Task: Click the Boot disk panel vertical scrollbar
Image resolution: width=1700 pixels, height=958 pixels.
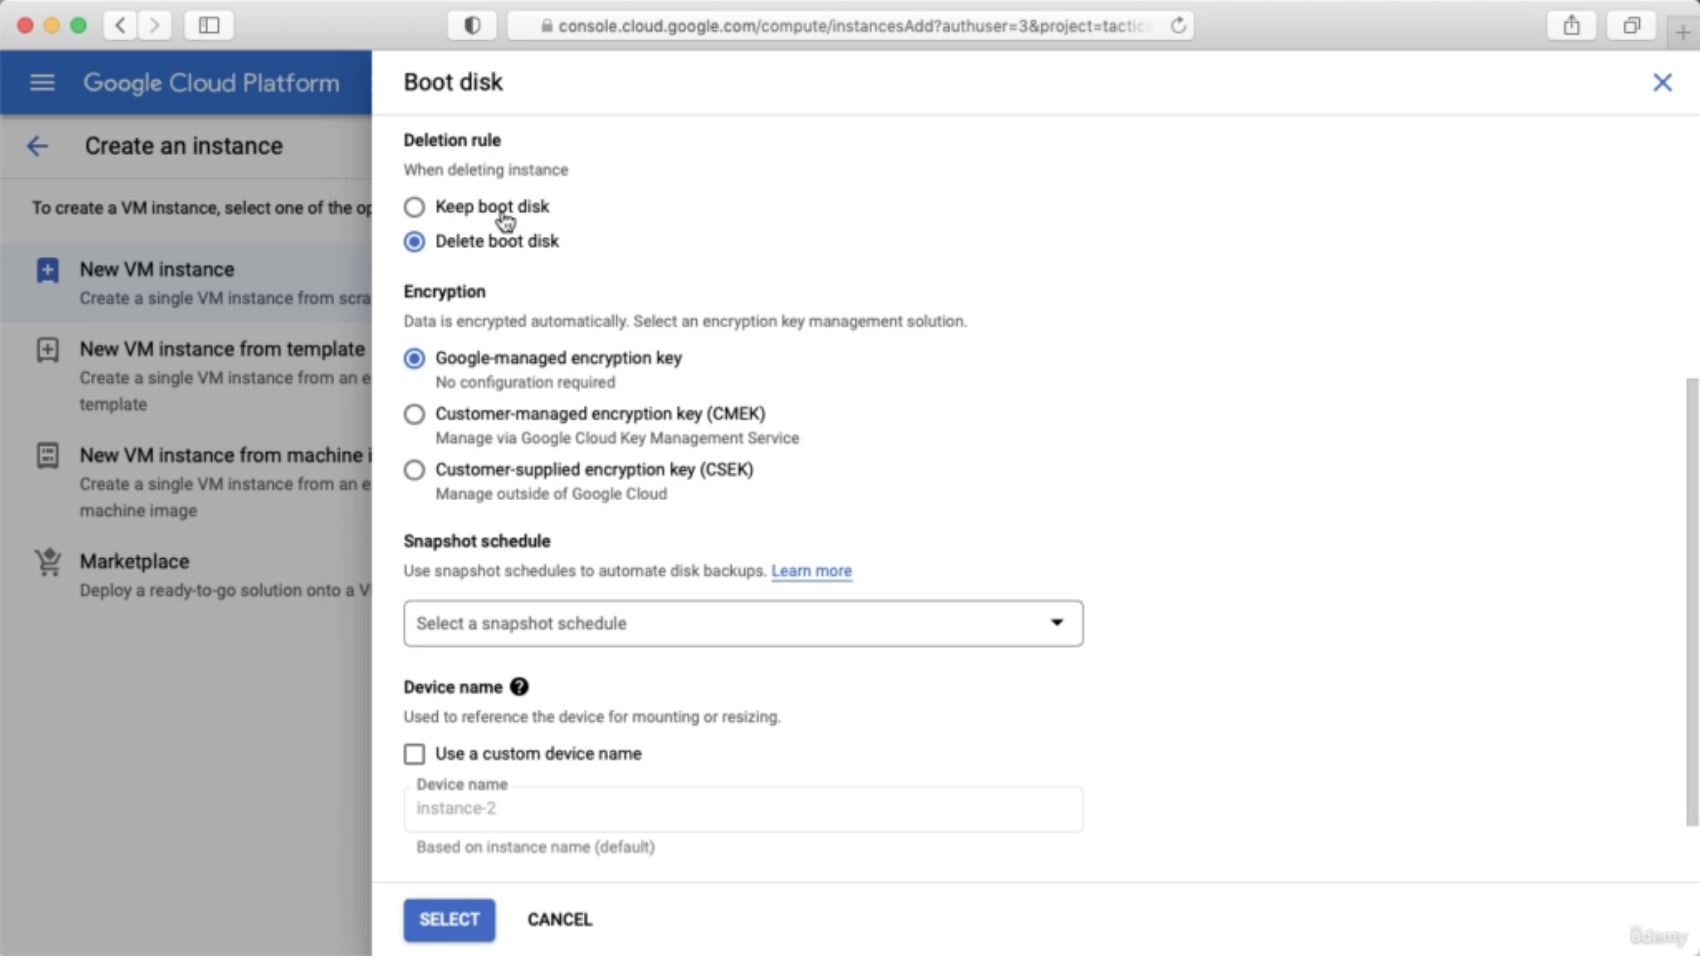Action: (x=1691, y=600)
